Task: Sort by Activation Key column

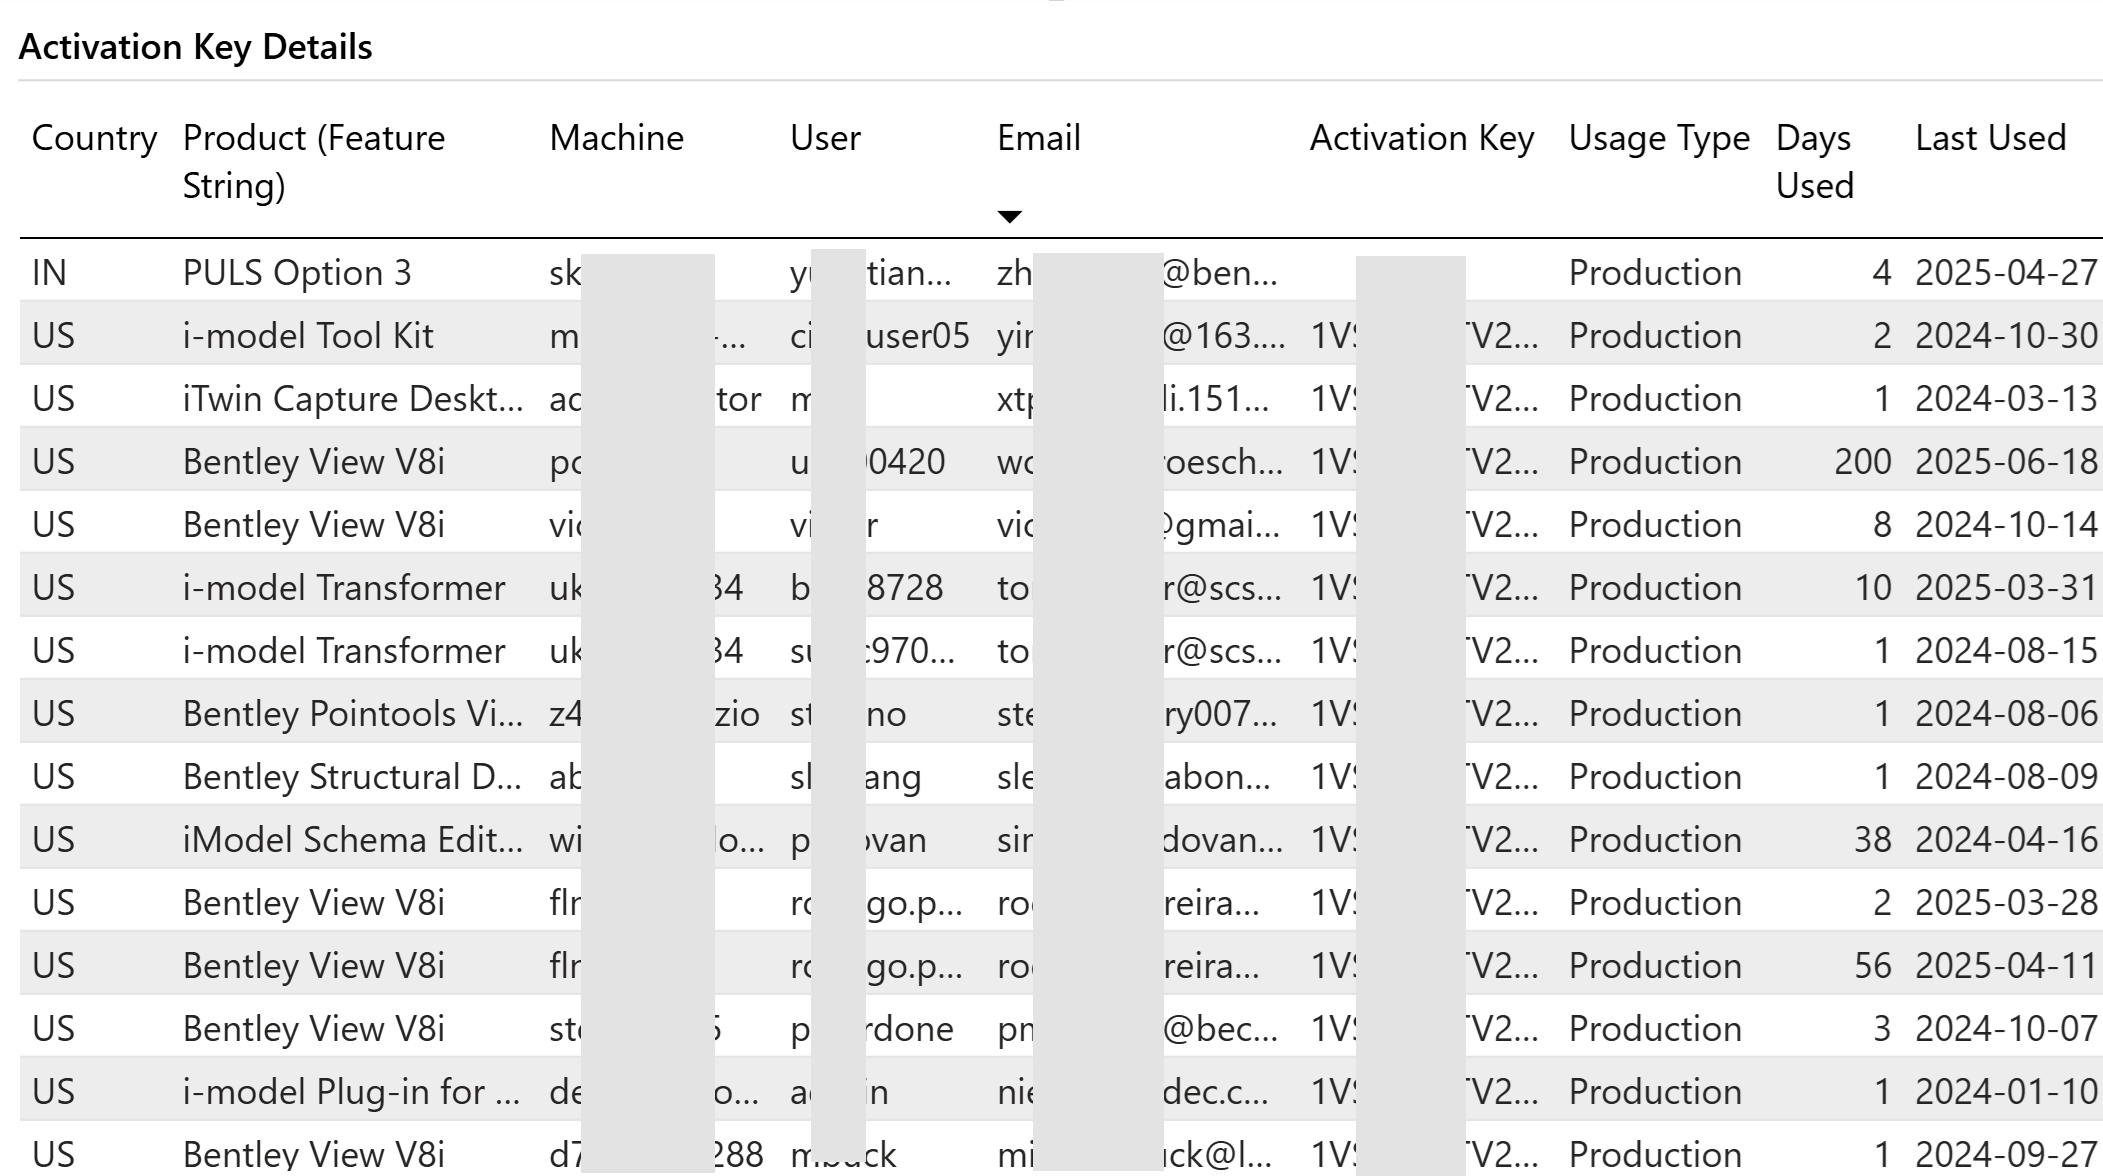Action: tap(1421, 138)
